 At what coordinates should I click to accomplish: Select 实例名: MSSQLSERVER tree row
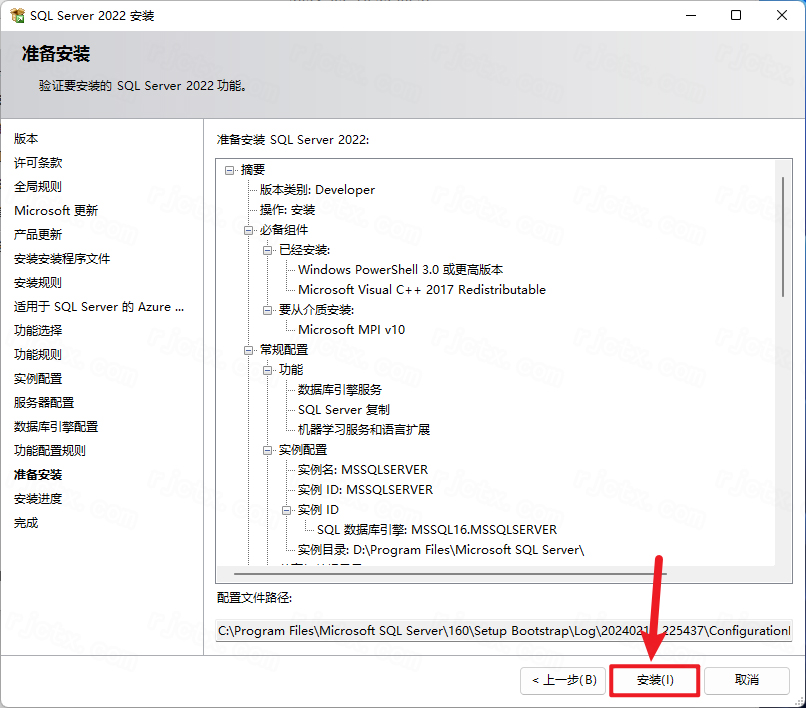tap(363, 470)
